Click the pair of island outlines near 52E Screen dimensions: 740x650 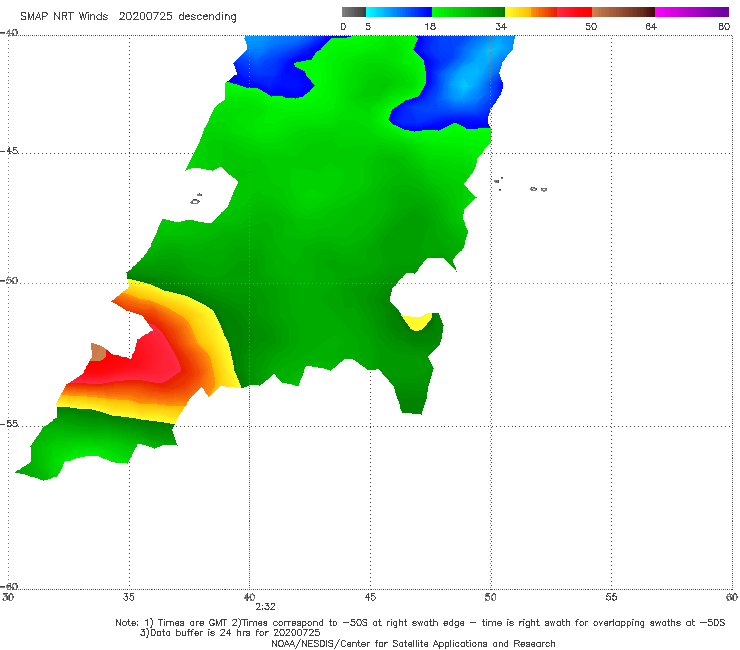(538, 189)
